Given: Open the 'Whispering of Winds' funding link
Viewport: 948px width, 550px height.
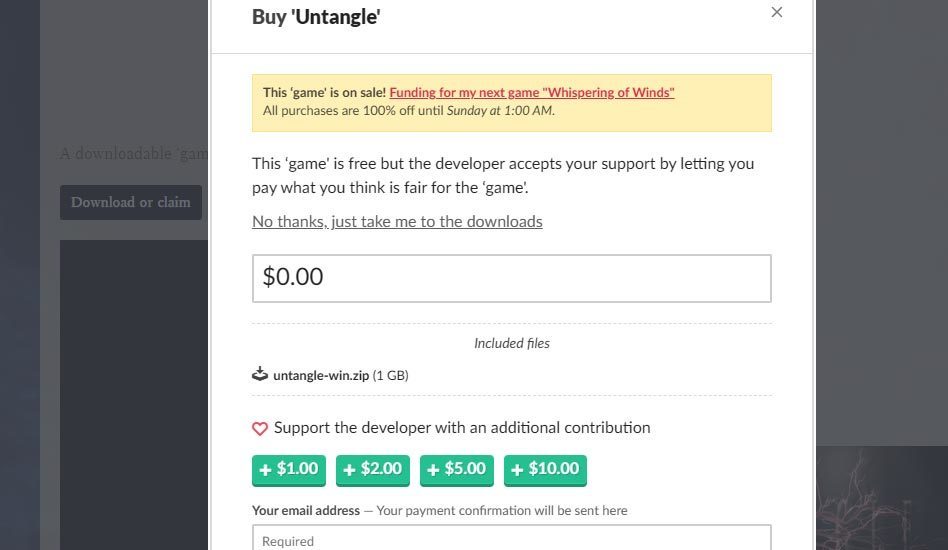Looking at the screenshot, I should pyautogui.click(x=531, y=92).
